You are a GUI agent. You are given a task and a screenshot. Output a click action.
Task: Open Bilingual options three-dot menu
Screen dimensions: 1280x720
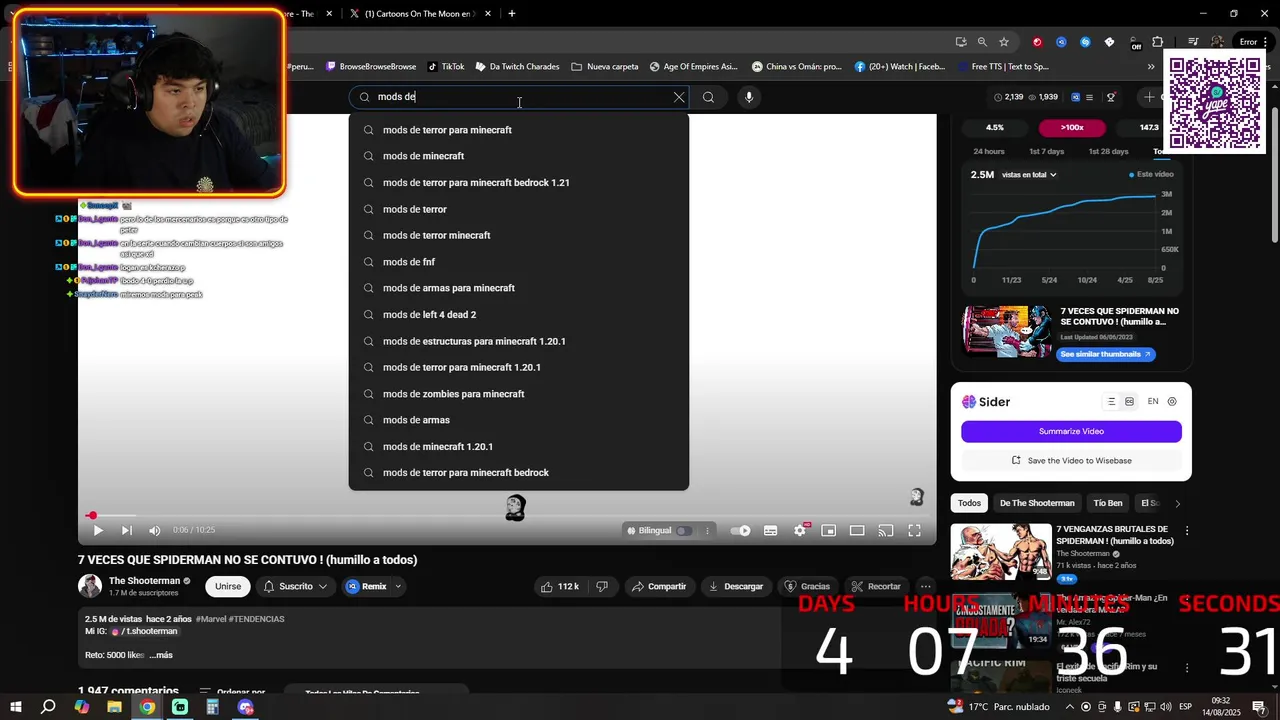point(707,531)
